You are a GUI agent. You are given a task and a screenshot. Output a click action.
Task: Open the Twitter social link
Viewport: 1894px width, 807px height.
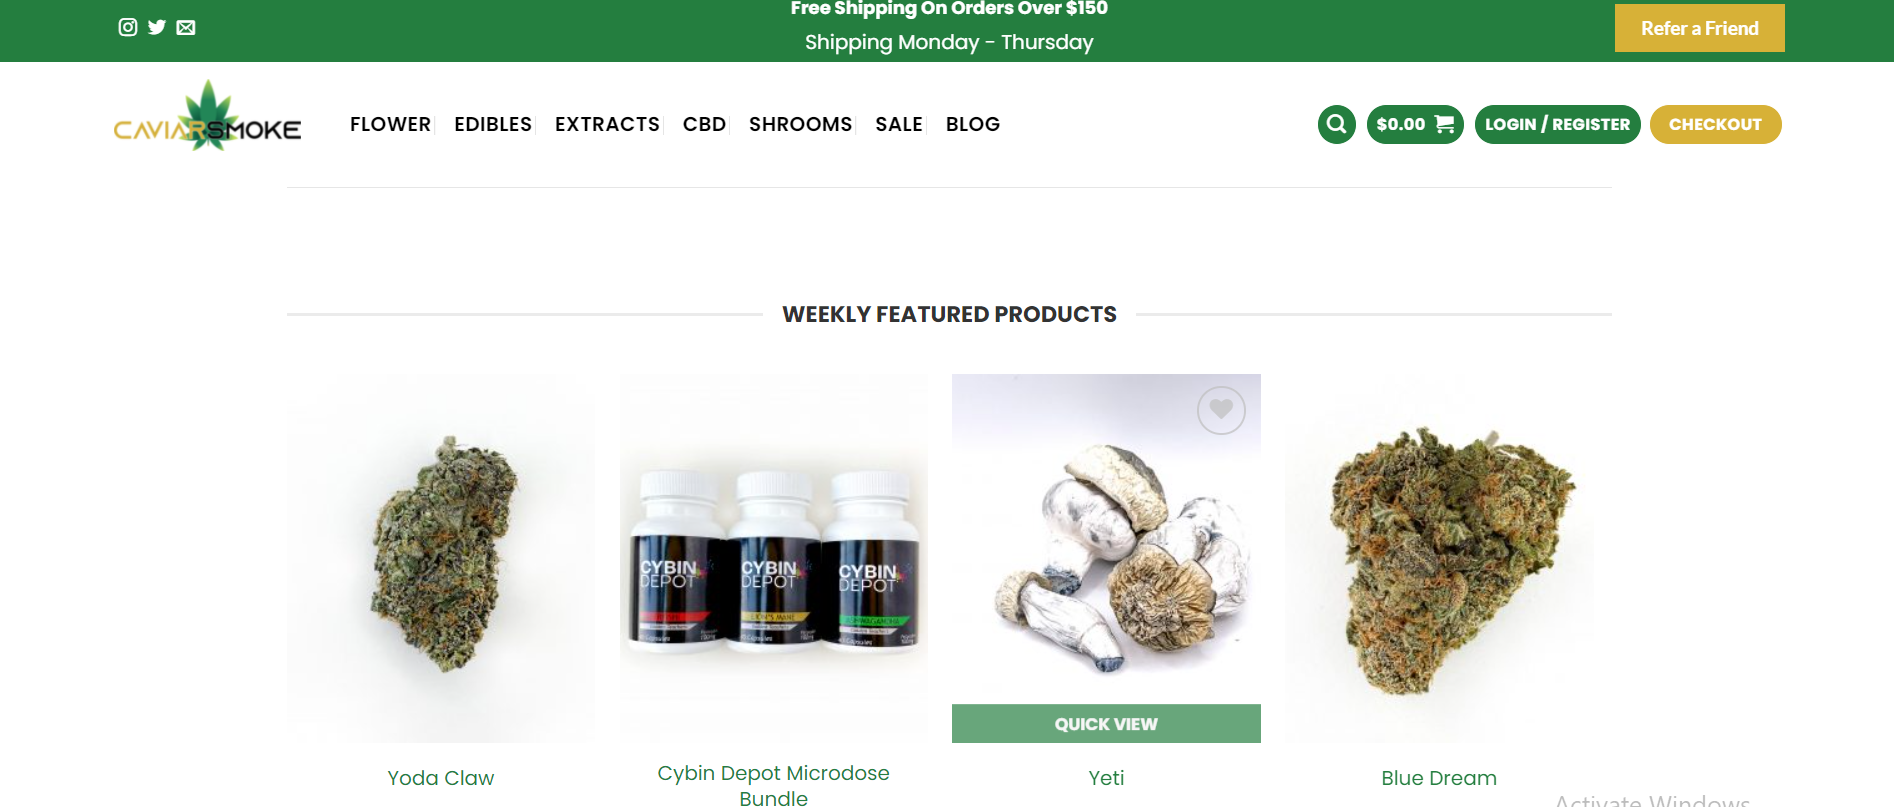(x=157, y=27)
